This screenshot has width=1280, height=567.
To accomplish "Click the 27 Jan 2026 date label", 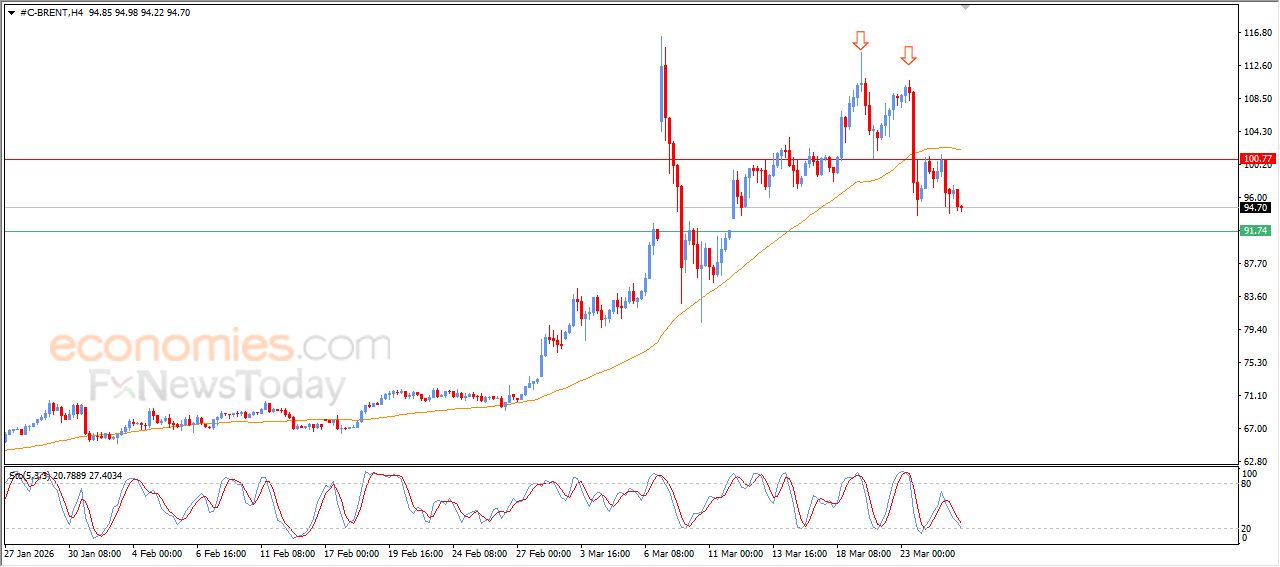I will [x=30, y=552].
